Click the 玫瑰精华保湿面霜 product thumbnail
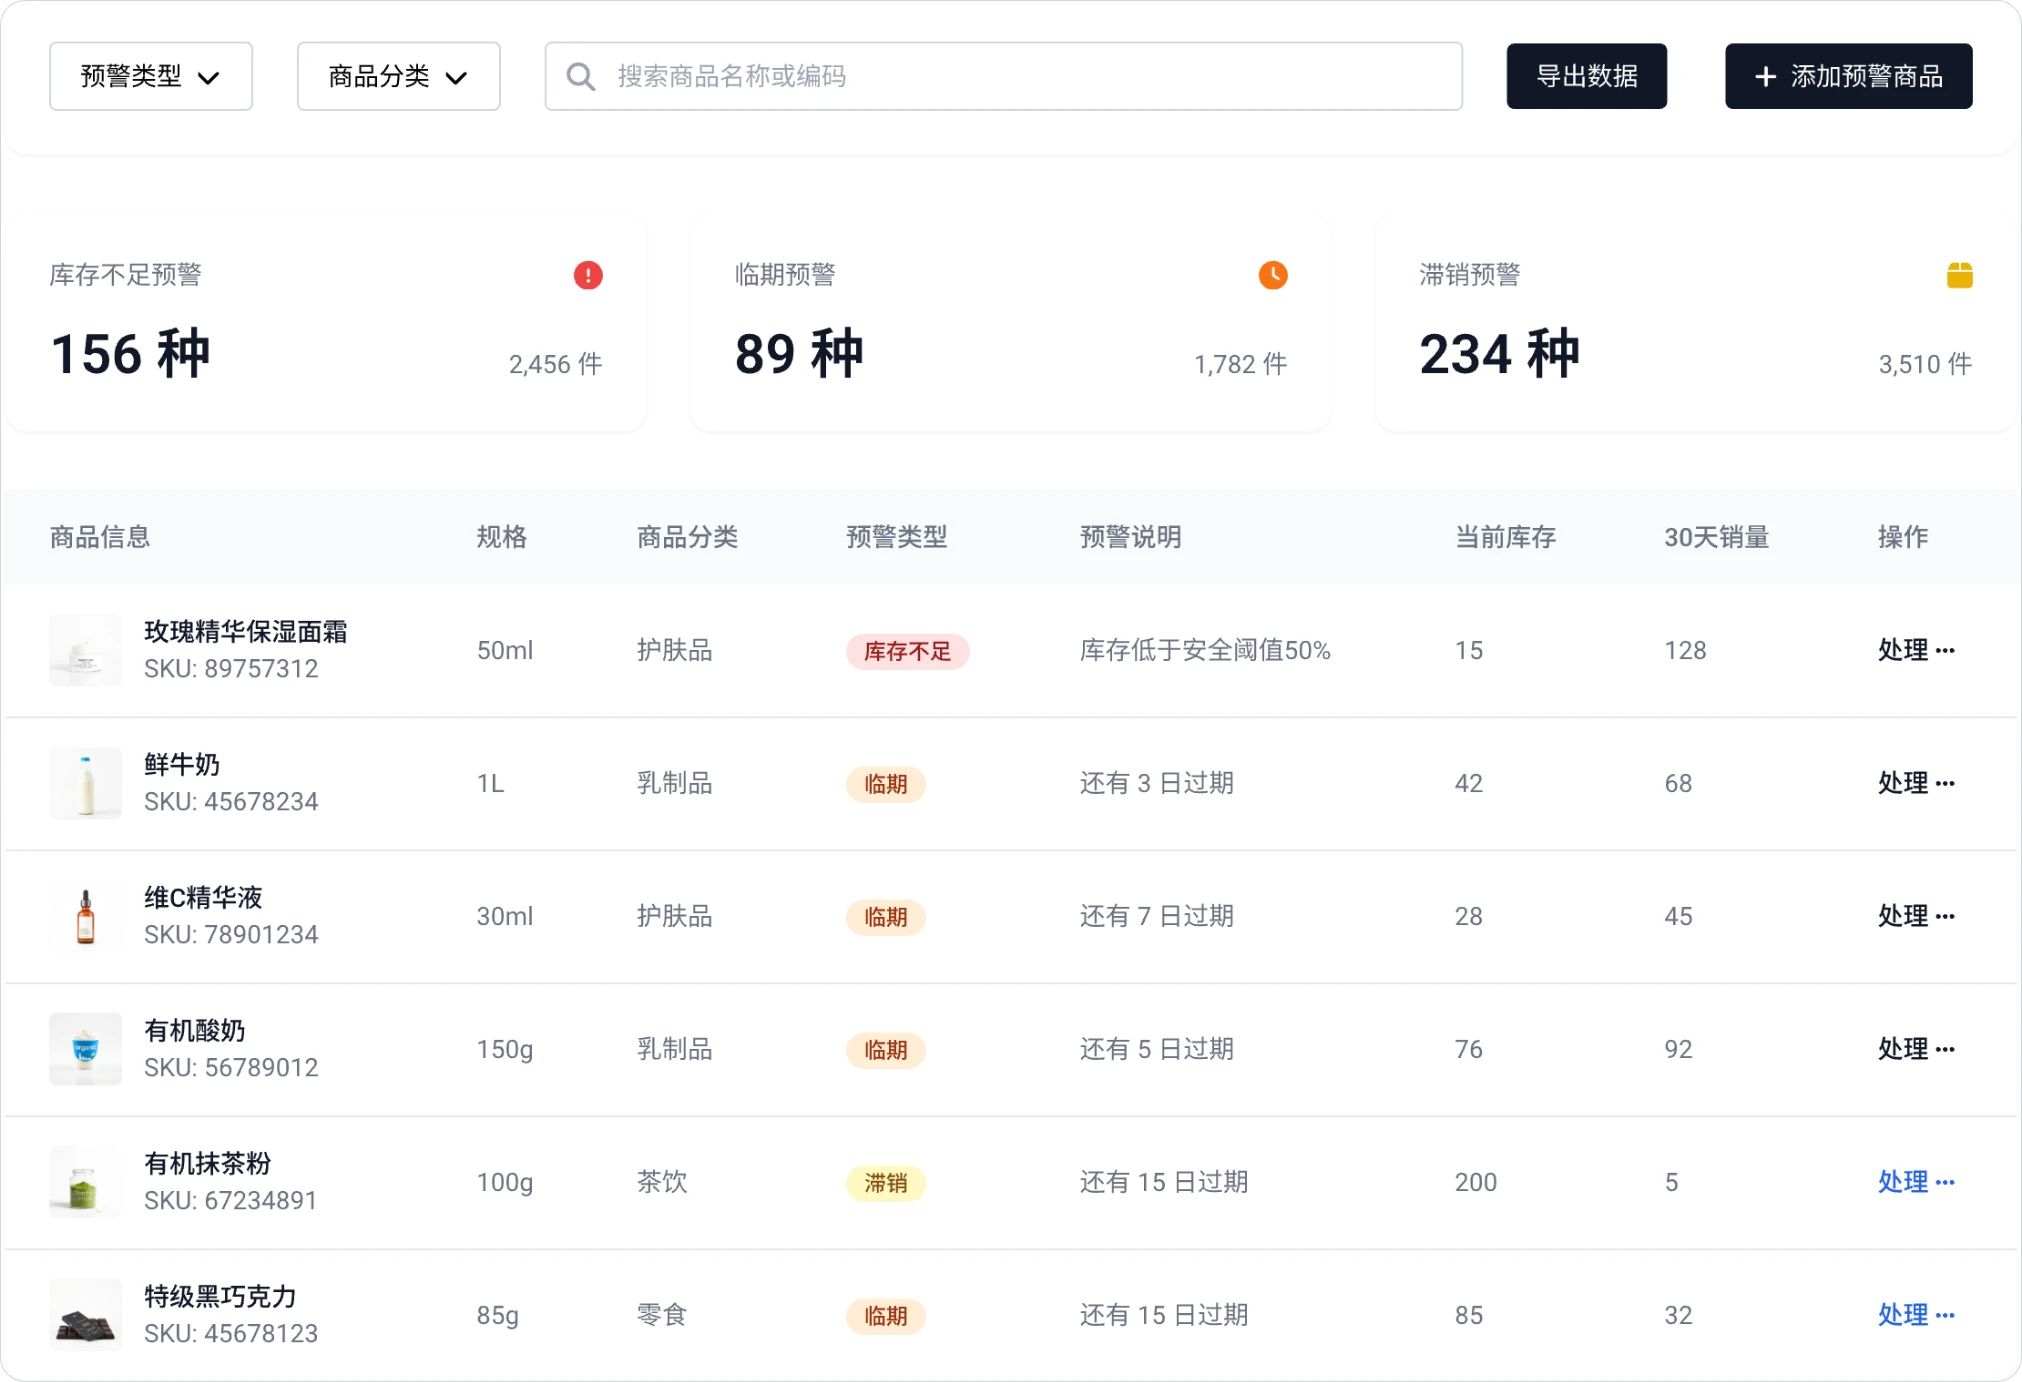 (x=85, y=650)
